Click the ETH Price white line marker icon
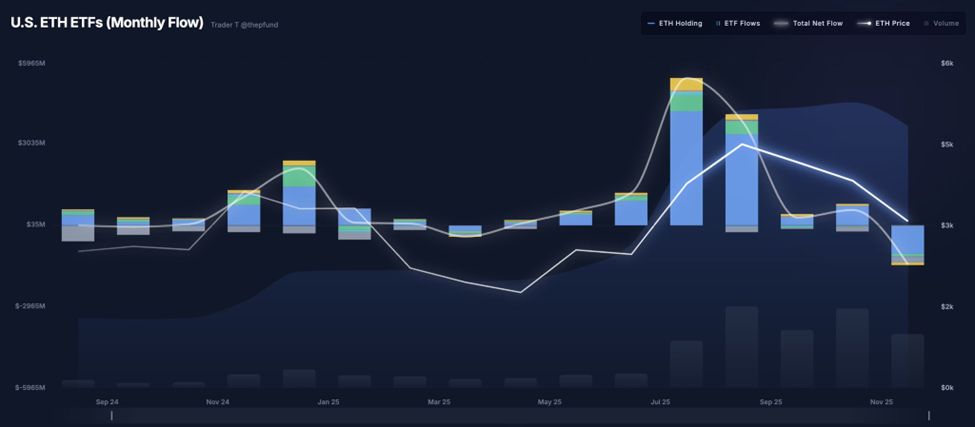 (864, 24)
